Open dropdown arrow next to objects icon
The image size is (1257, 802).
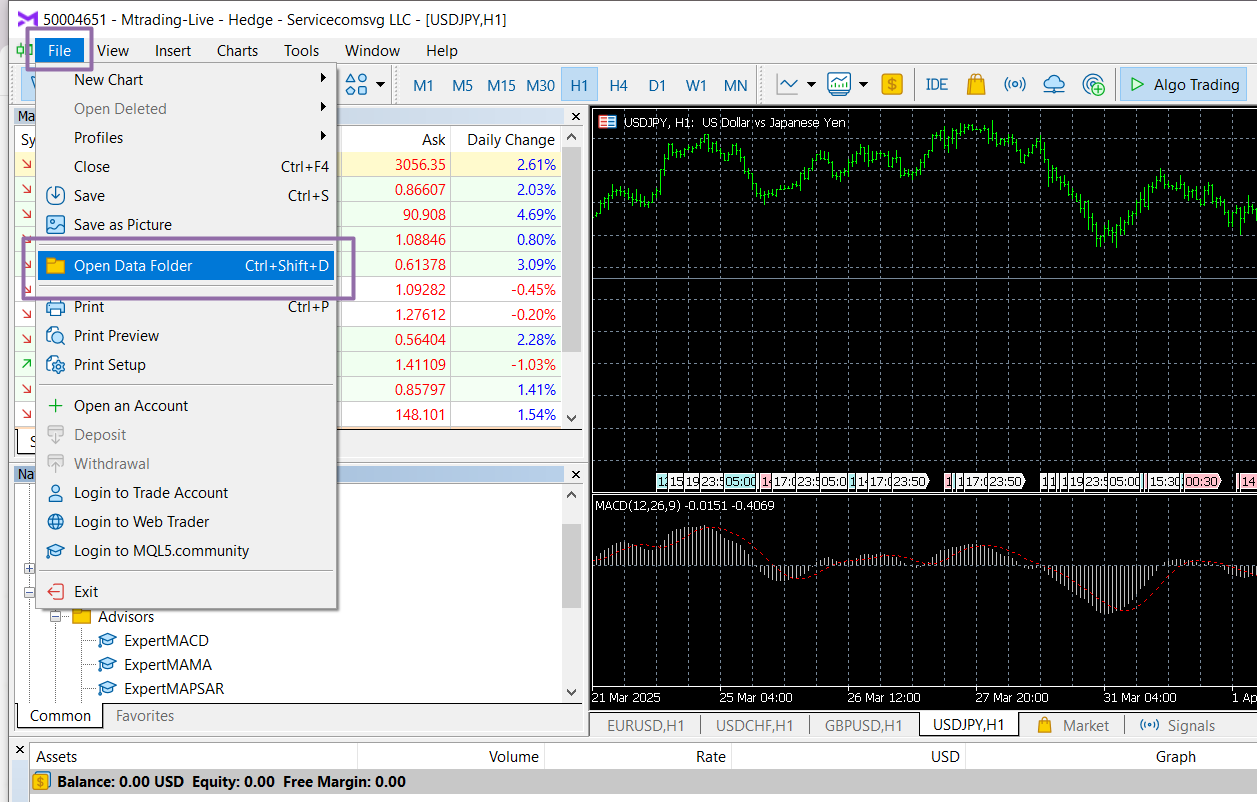click(381, 85)
